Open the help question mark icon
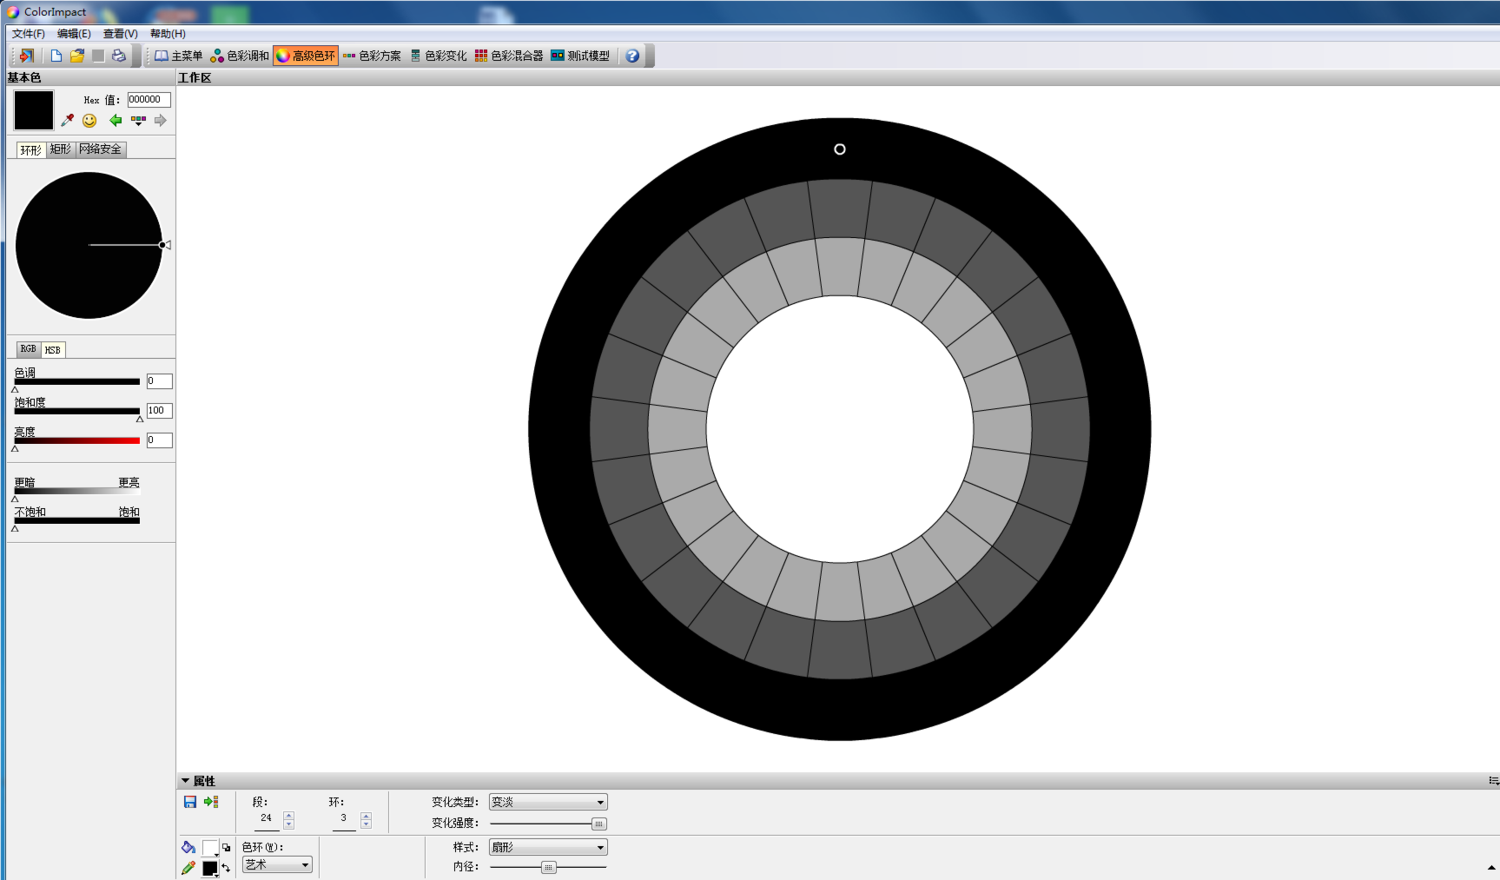This screenshot has height=880, width=1500. point(632,56)
